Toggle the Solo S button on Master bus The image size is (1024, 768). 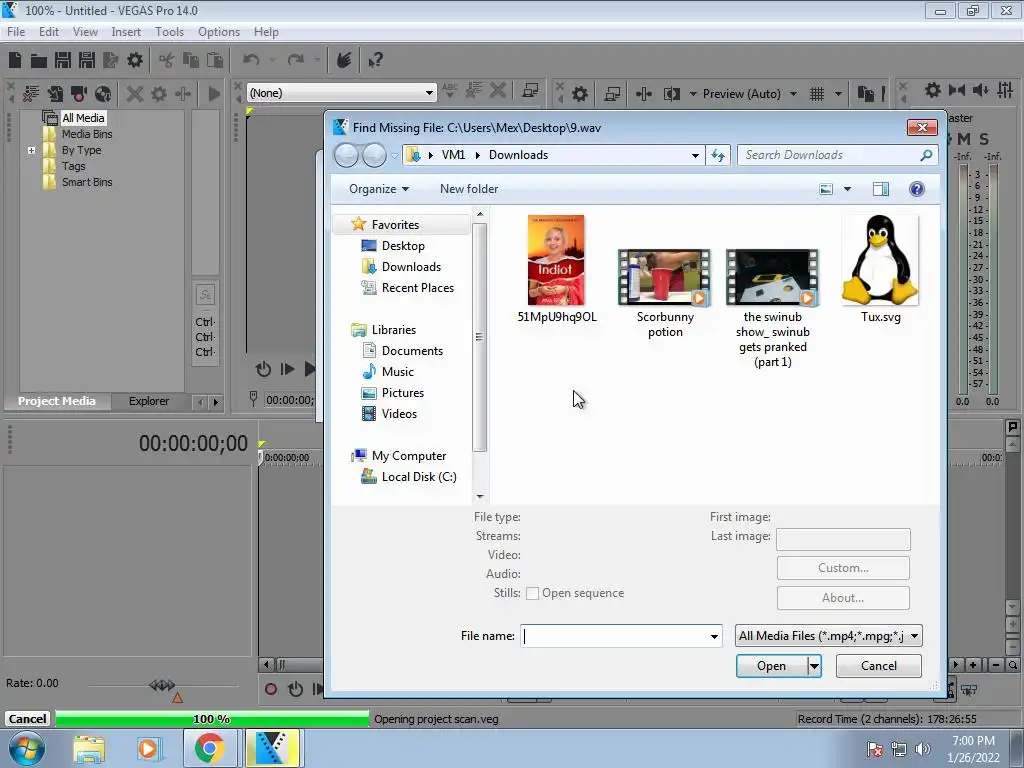pos(984,139)
